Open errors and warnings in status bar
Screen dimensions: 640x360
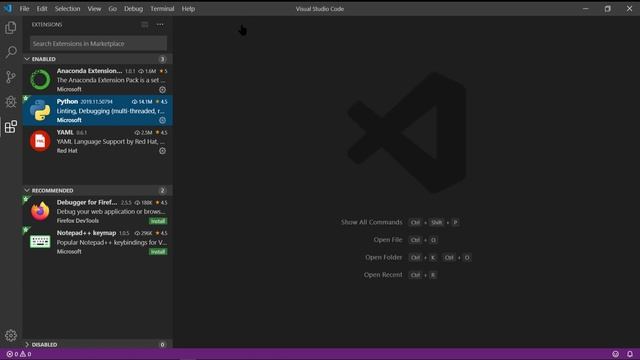[x=19, y=354]
